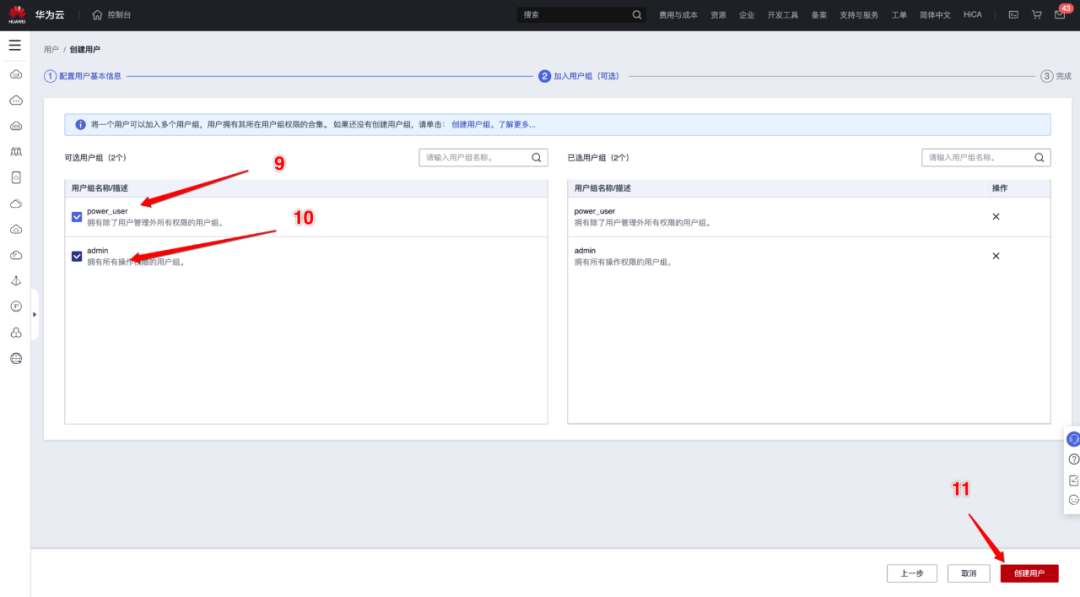The width and height of the screenshot is (1080, 597).
Task: Click the 上一步 button
Action: 911,573
